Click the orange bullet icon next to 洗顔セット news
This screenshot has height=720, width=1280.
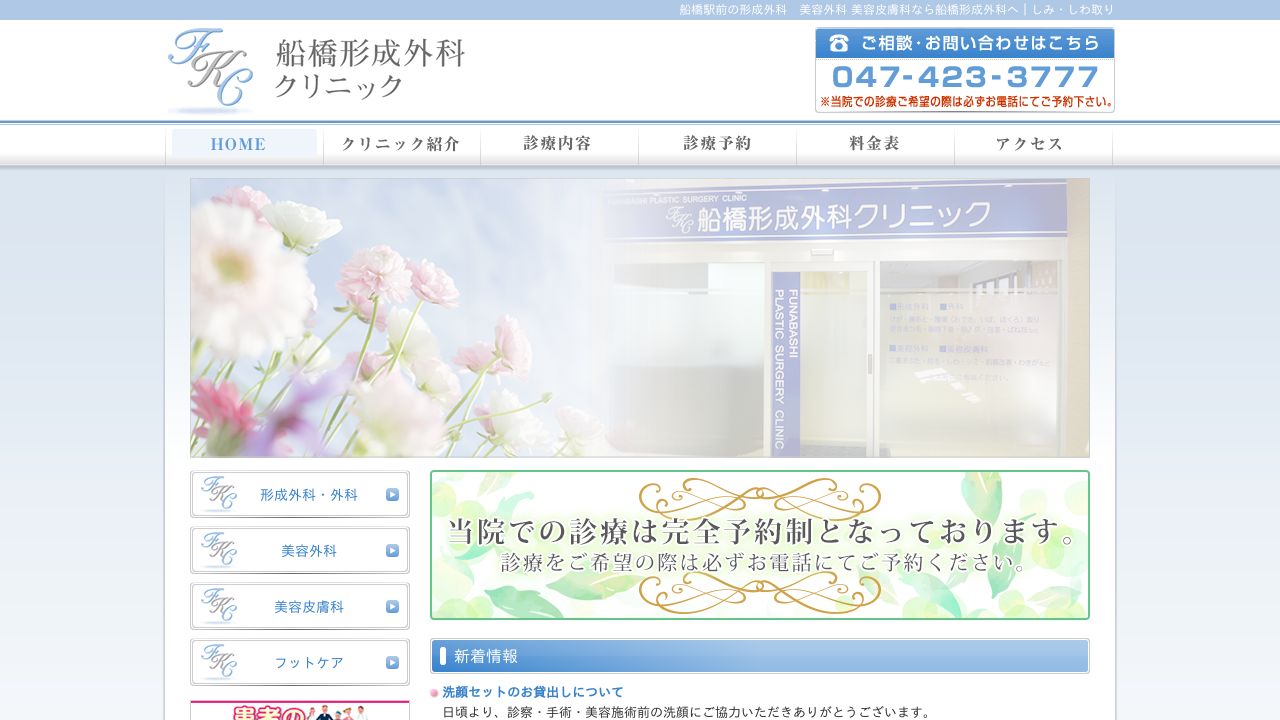tap(434, 692)
